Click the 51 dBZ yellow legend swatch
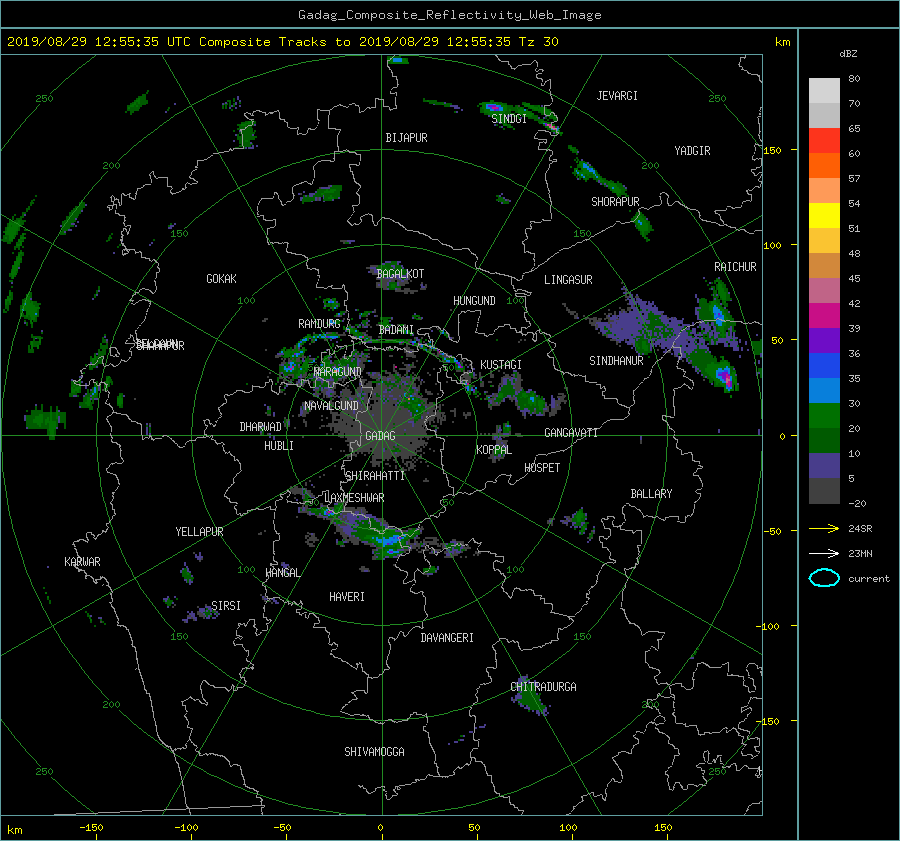 824,216
